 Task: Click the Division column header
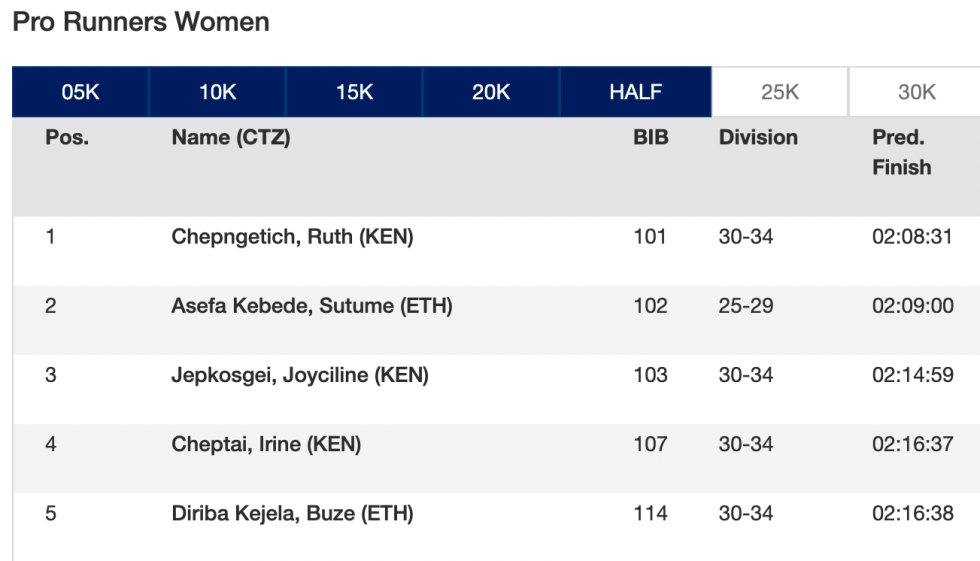click(758, 138)
